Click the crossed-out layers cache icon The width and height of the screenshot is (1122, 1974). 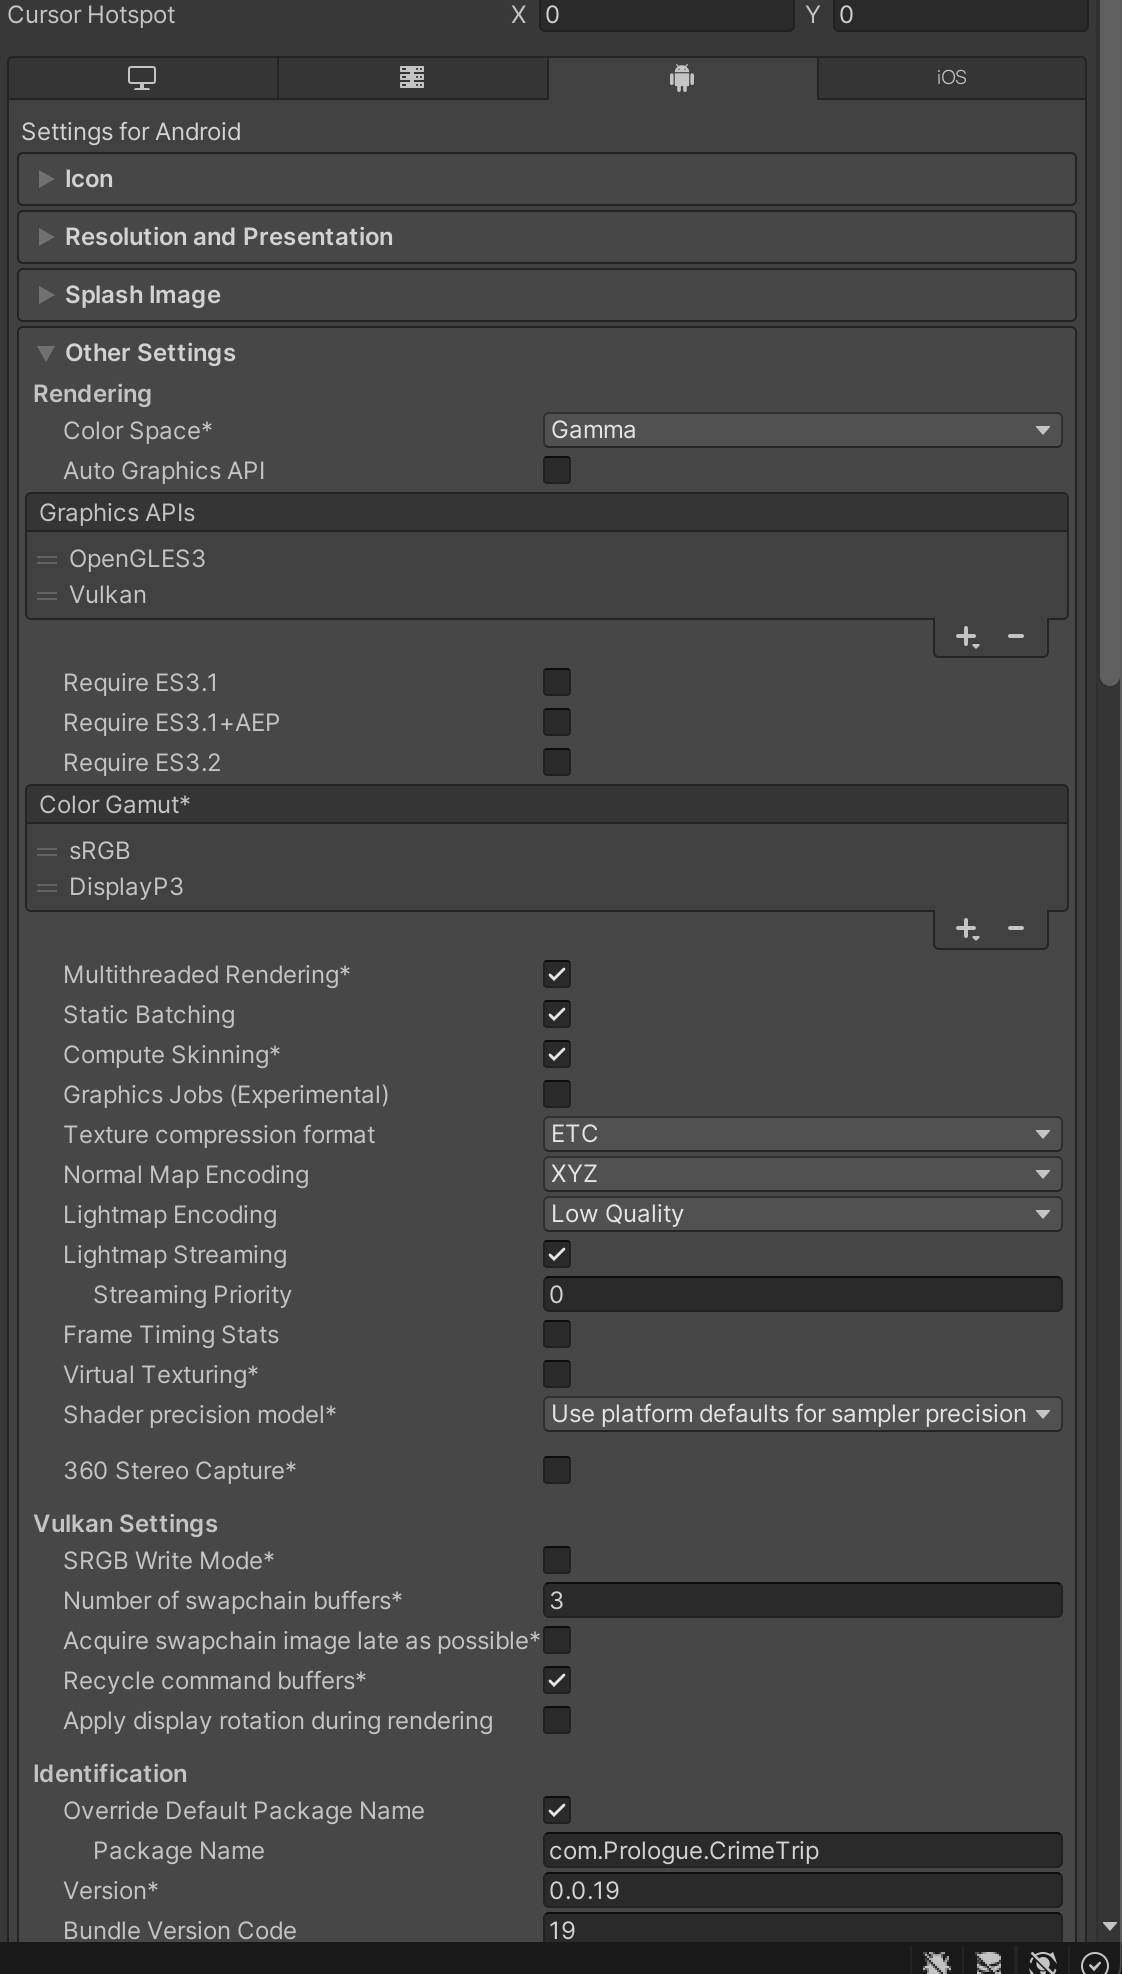989,1962
